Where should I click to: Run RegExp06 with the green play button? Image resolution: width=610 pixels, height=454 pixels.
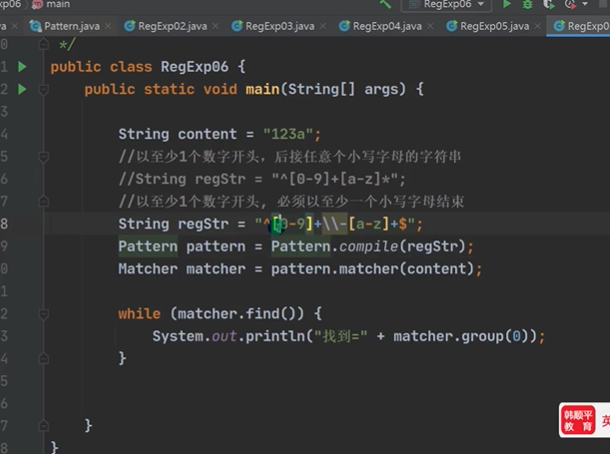coord(507,4)
